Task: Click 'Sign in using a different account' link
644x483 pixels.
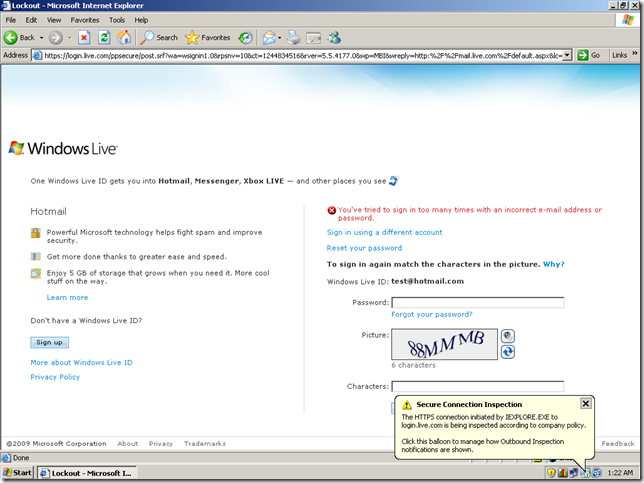Action: 384,232
